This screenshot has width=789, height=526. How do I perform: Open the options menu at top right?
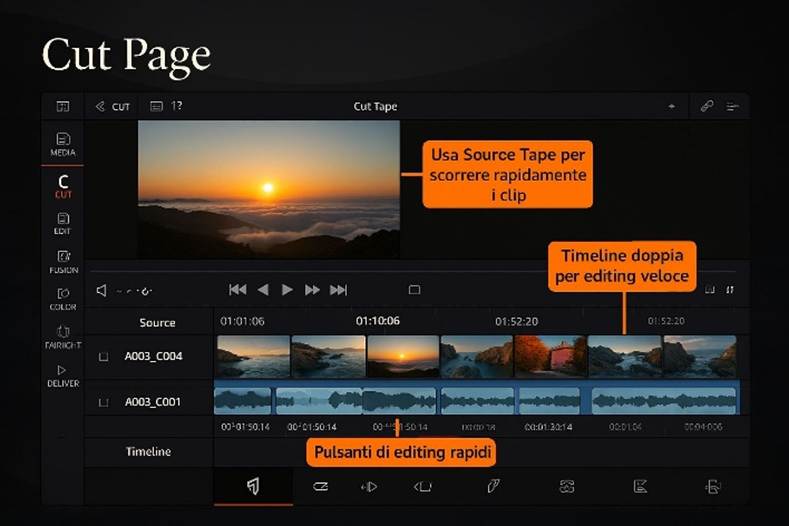pos(732,106)
